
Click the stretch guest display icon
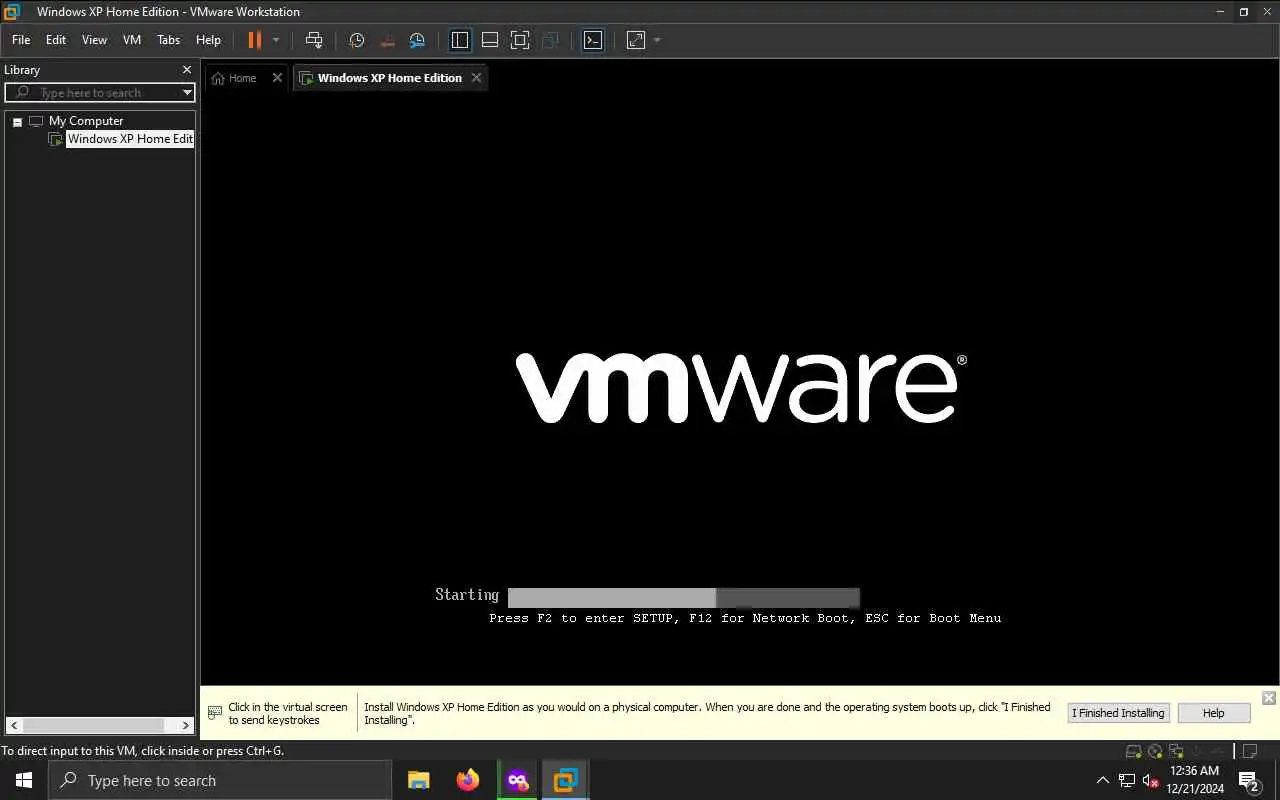click(636, 40)
